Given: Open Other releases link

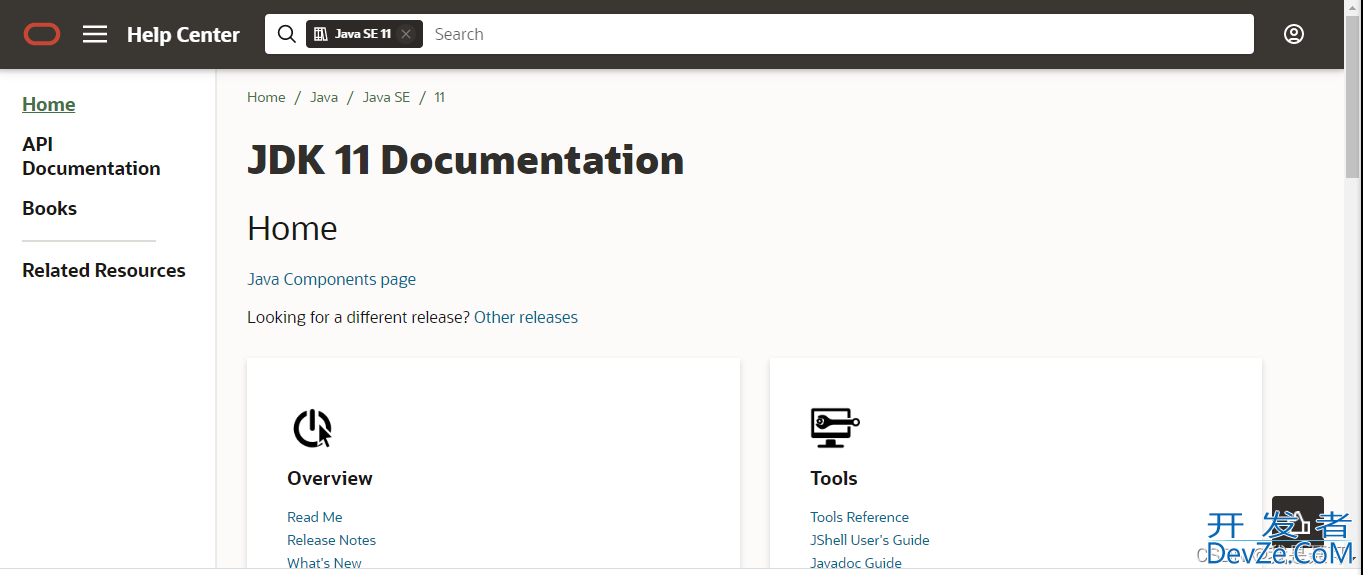Looking at the screenshot, I should pos(526,317).
